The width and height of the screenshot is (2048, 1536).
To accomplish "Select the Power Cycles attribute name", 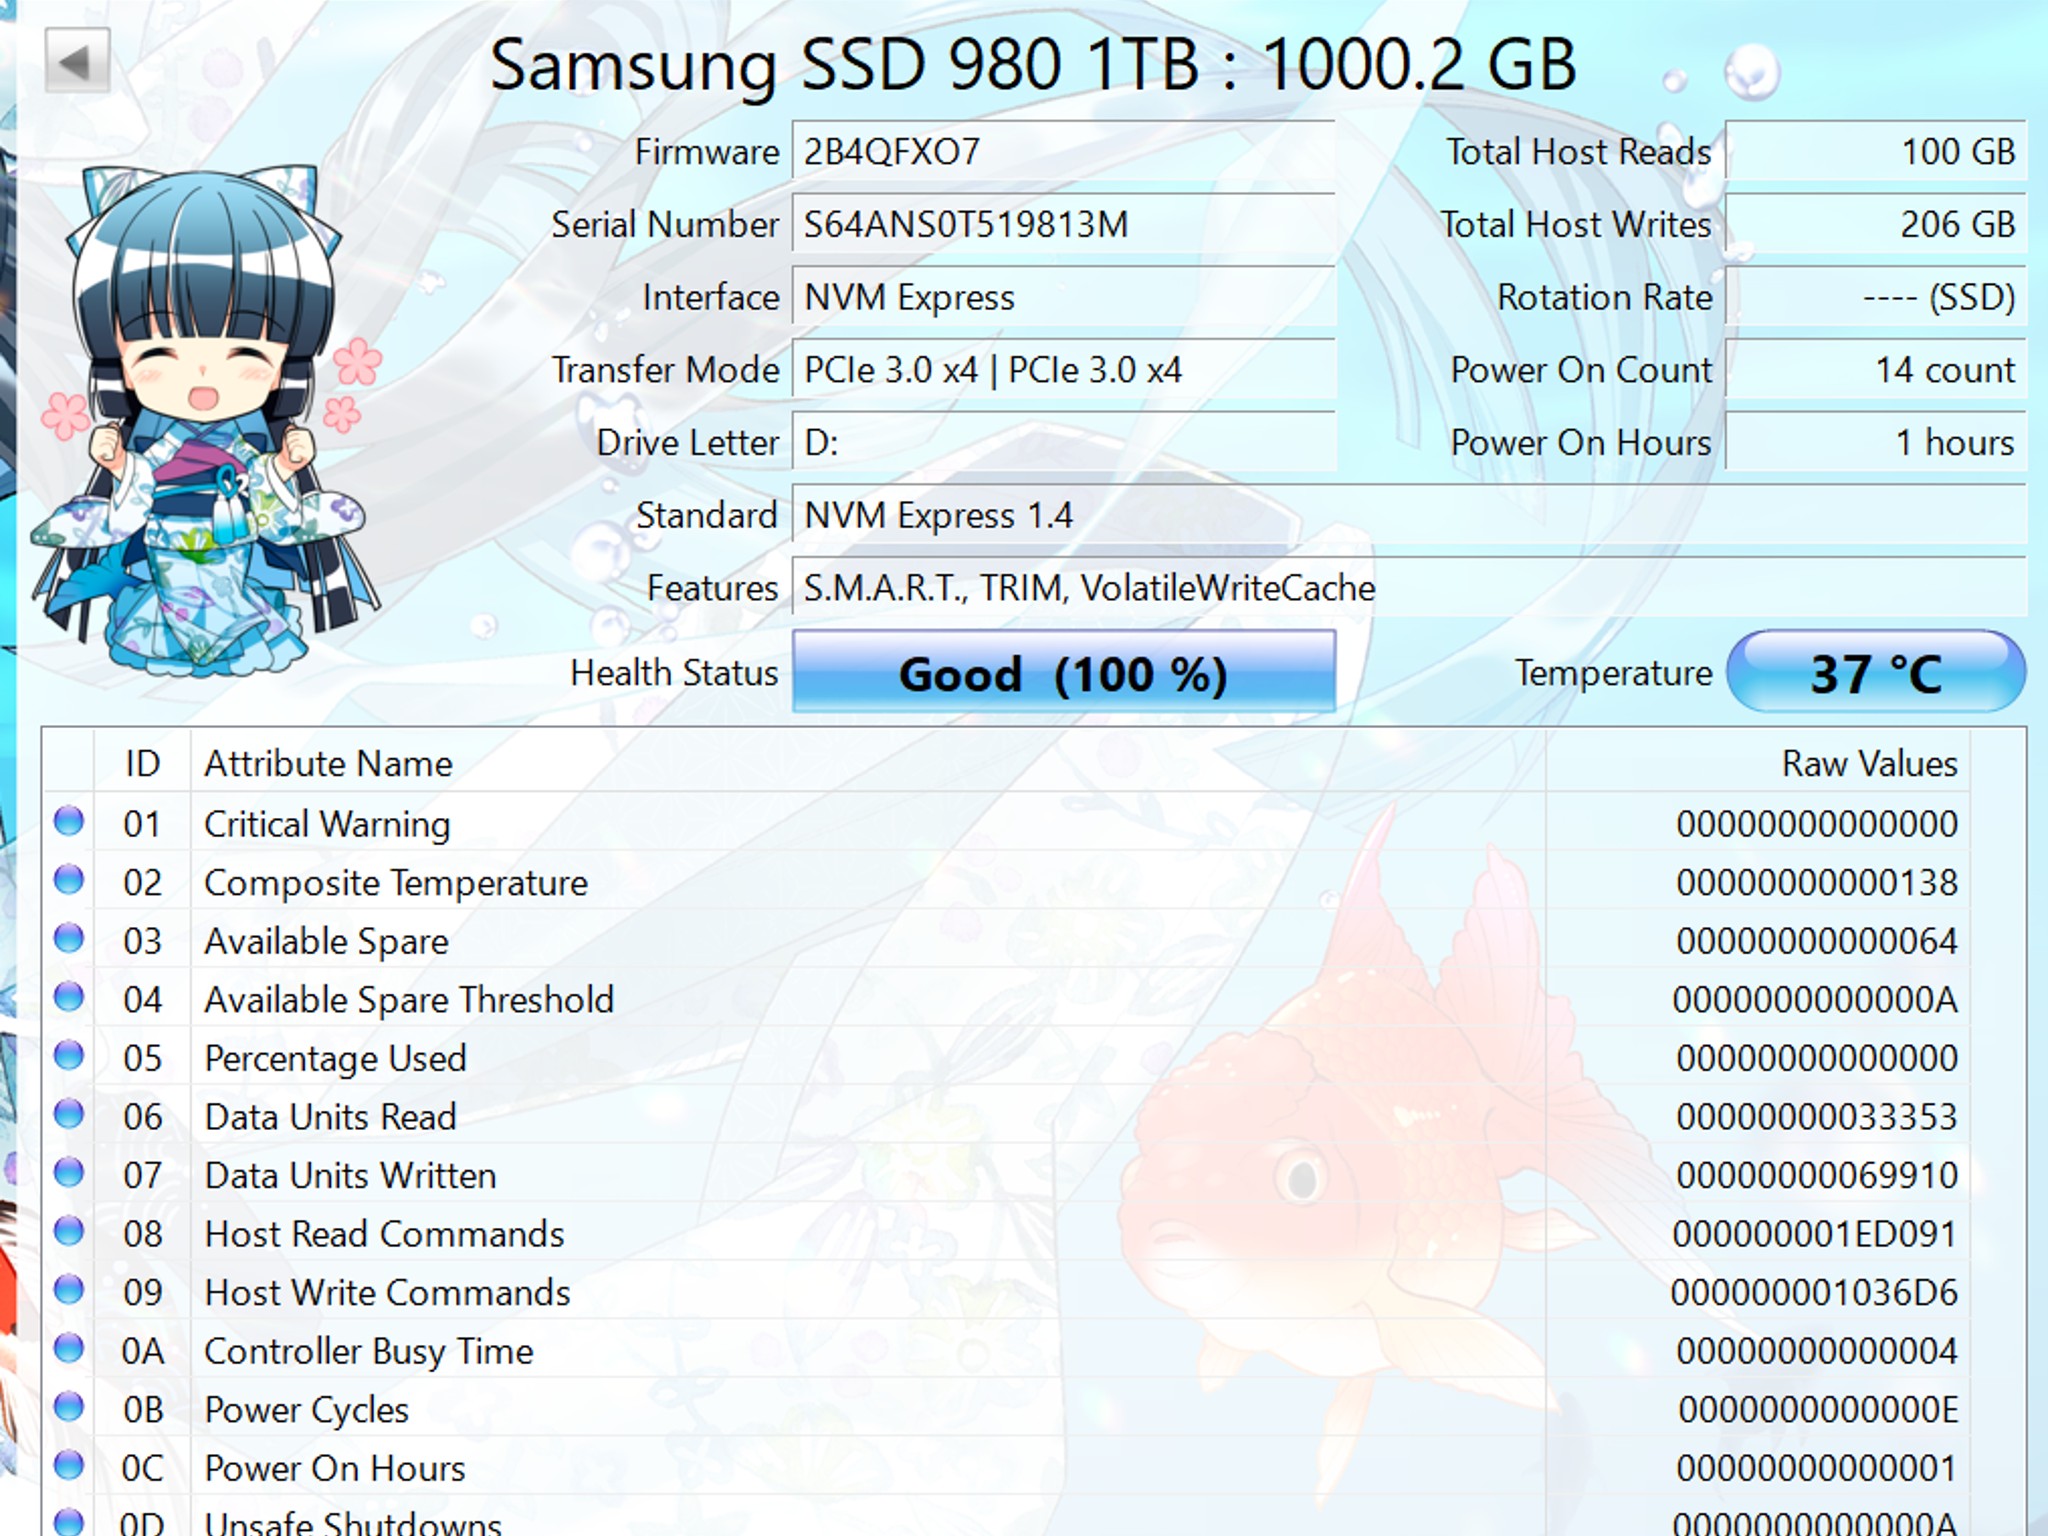I will pyautogui.click(x=306, y=1409).
